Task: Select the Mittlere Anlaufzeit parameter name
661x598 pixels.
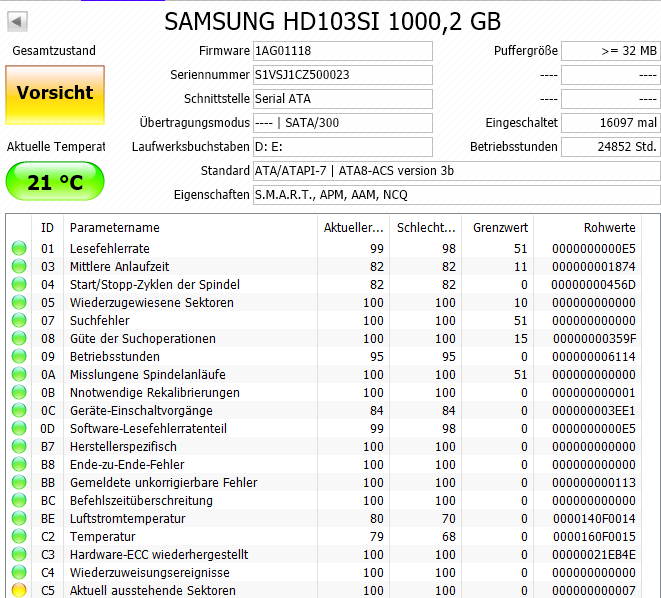Action: click(119, 267)
